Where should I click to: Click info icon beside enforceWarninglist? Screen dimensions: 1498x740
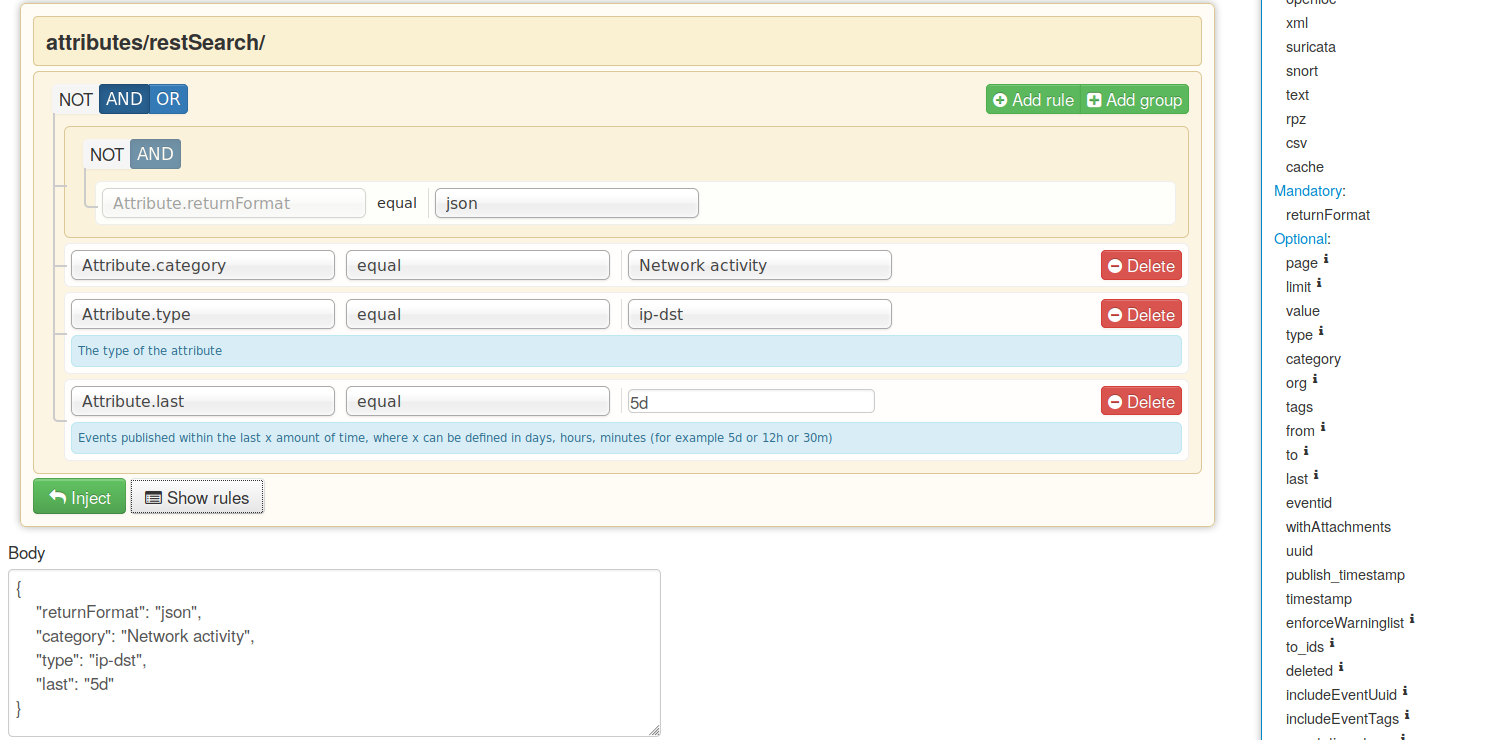[x=1412, y=619]
